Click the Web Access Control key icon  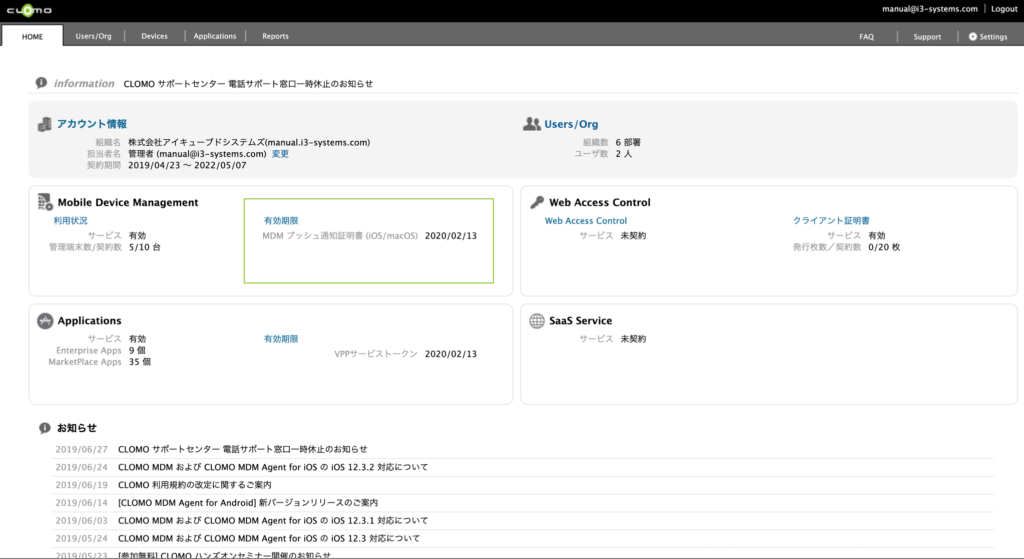[537, 202]
